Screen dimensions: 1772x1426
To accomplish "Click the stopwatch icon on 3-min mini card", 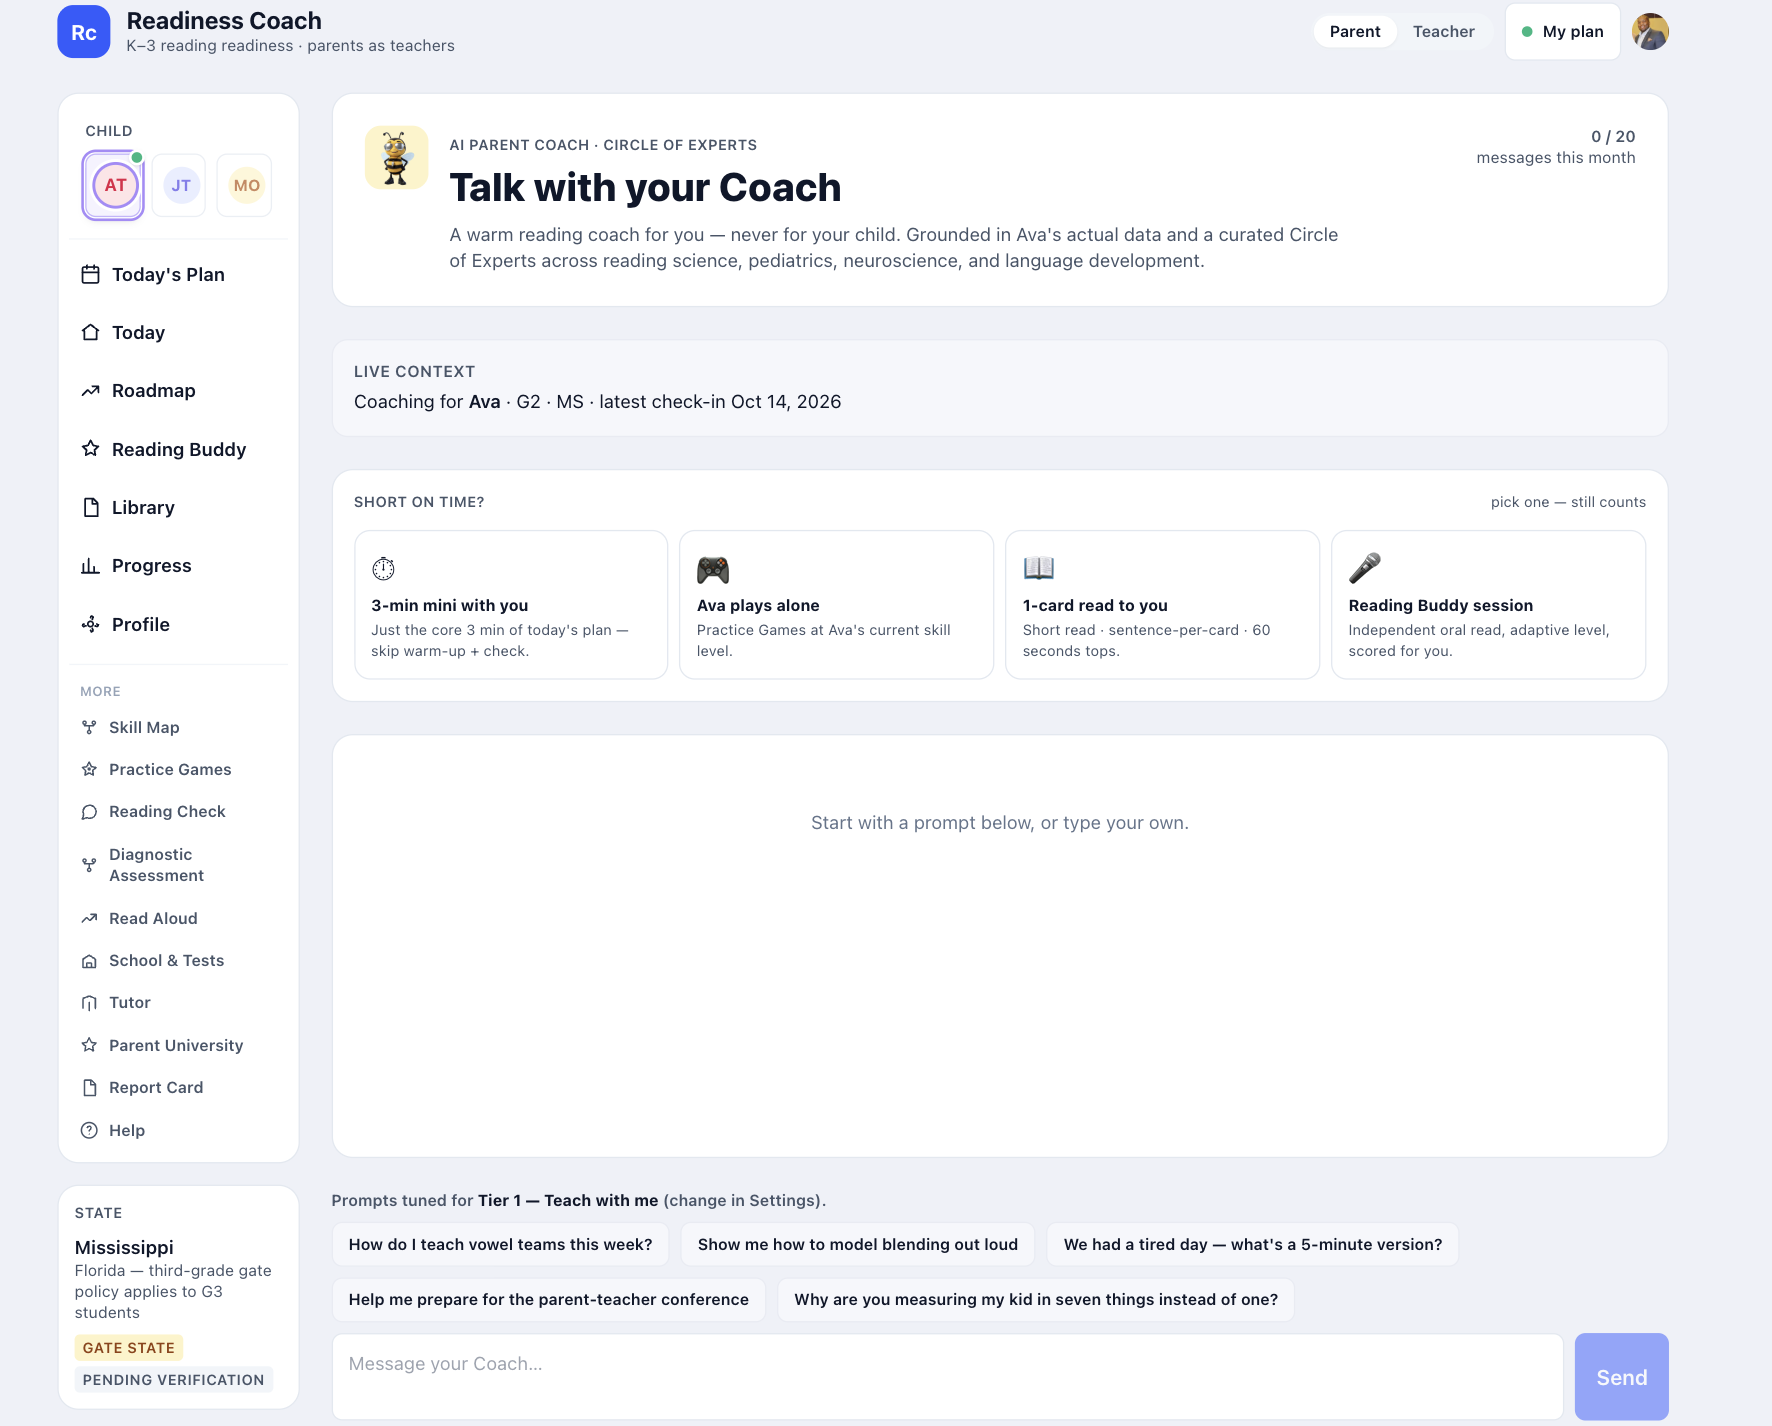I will click(x=384, y=568).
